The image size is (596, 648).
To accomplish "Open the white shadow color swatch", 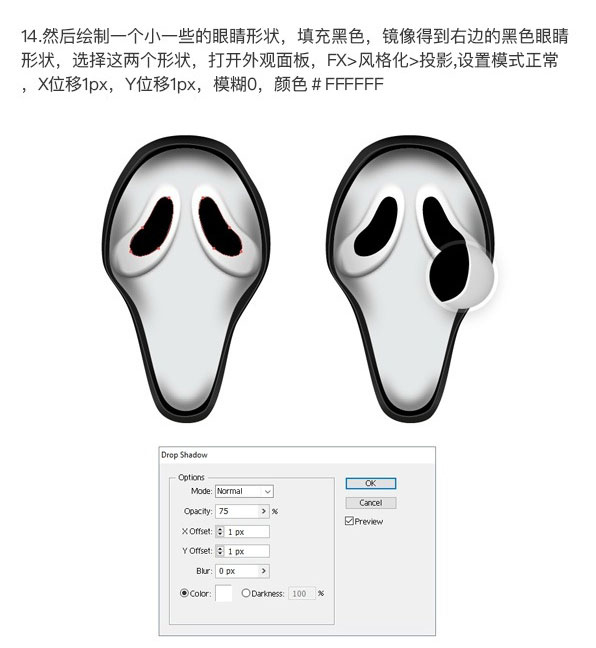I will (x=224, y=593).
